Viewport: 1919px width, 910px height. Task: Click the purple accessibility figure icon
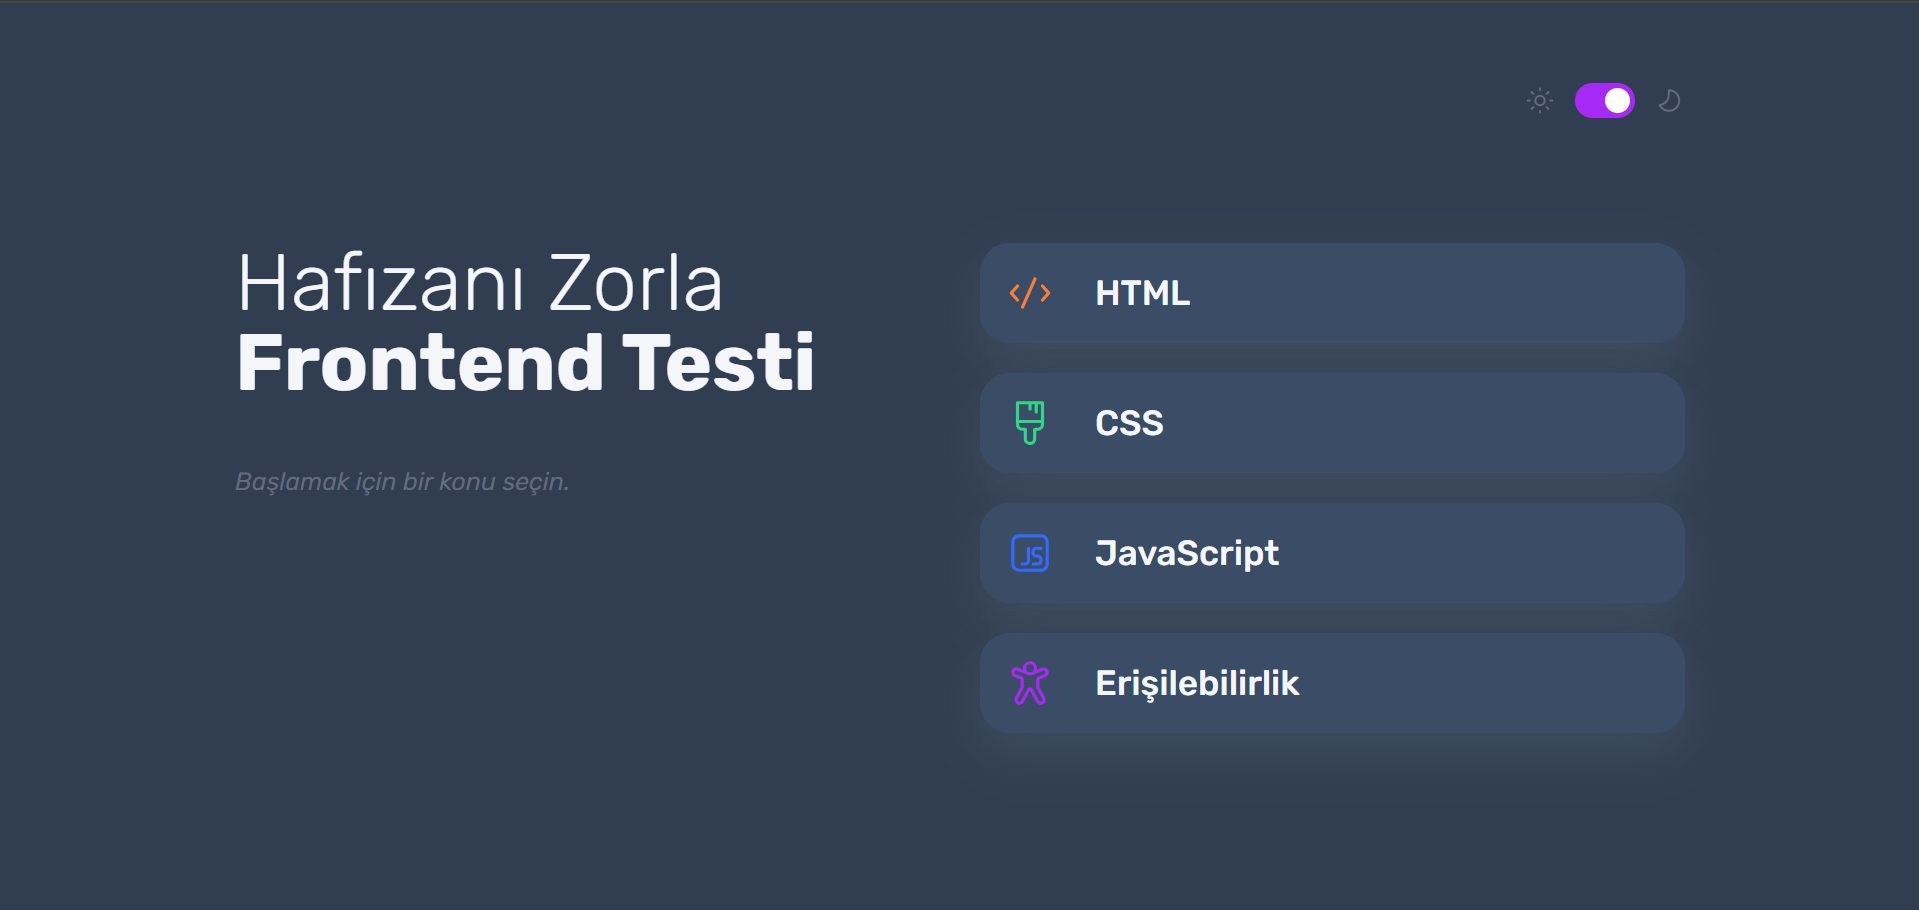pyautogui.click(x=1029, y=683)
